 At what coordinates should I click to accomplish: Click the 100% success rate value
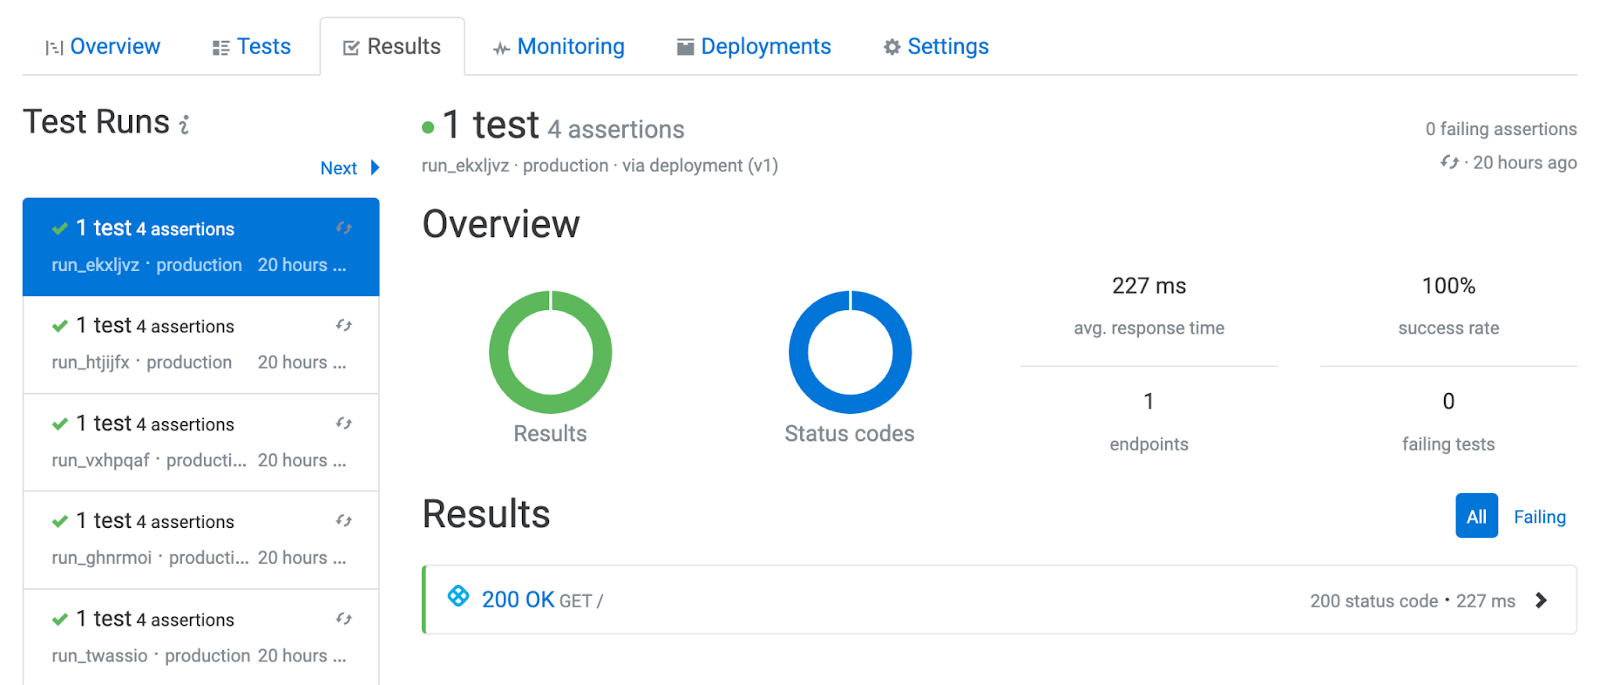point(1448,286)
